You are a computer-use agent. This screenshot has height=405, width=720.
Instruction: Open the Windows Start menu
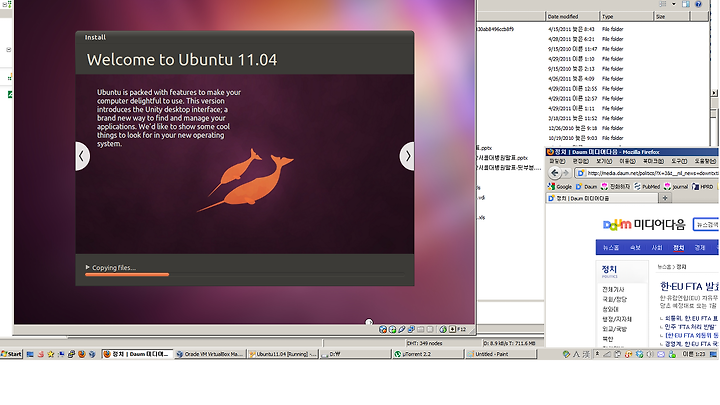(11, 354)
